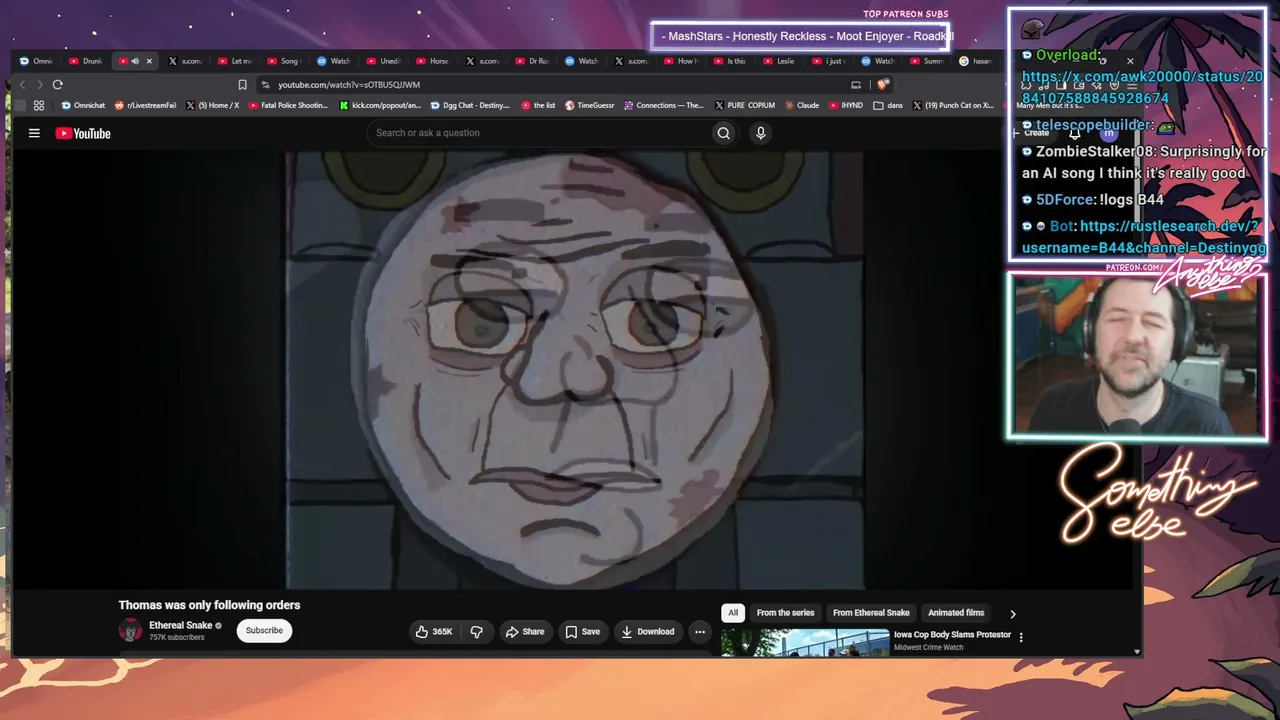Viewport: 1280px width, 720px height.
Task: Open the list bookmark
Action: coord(538,105)
